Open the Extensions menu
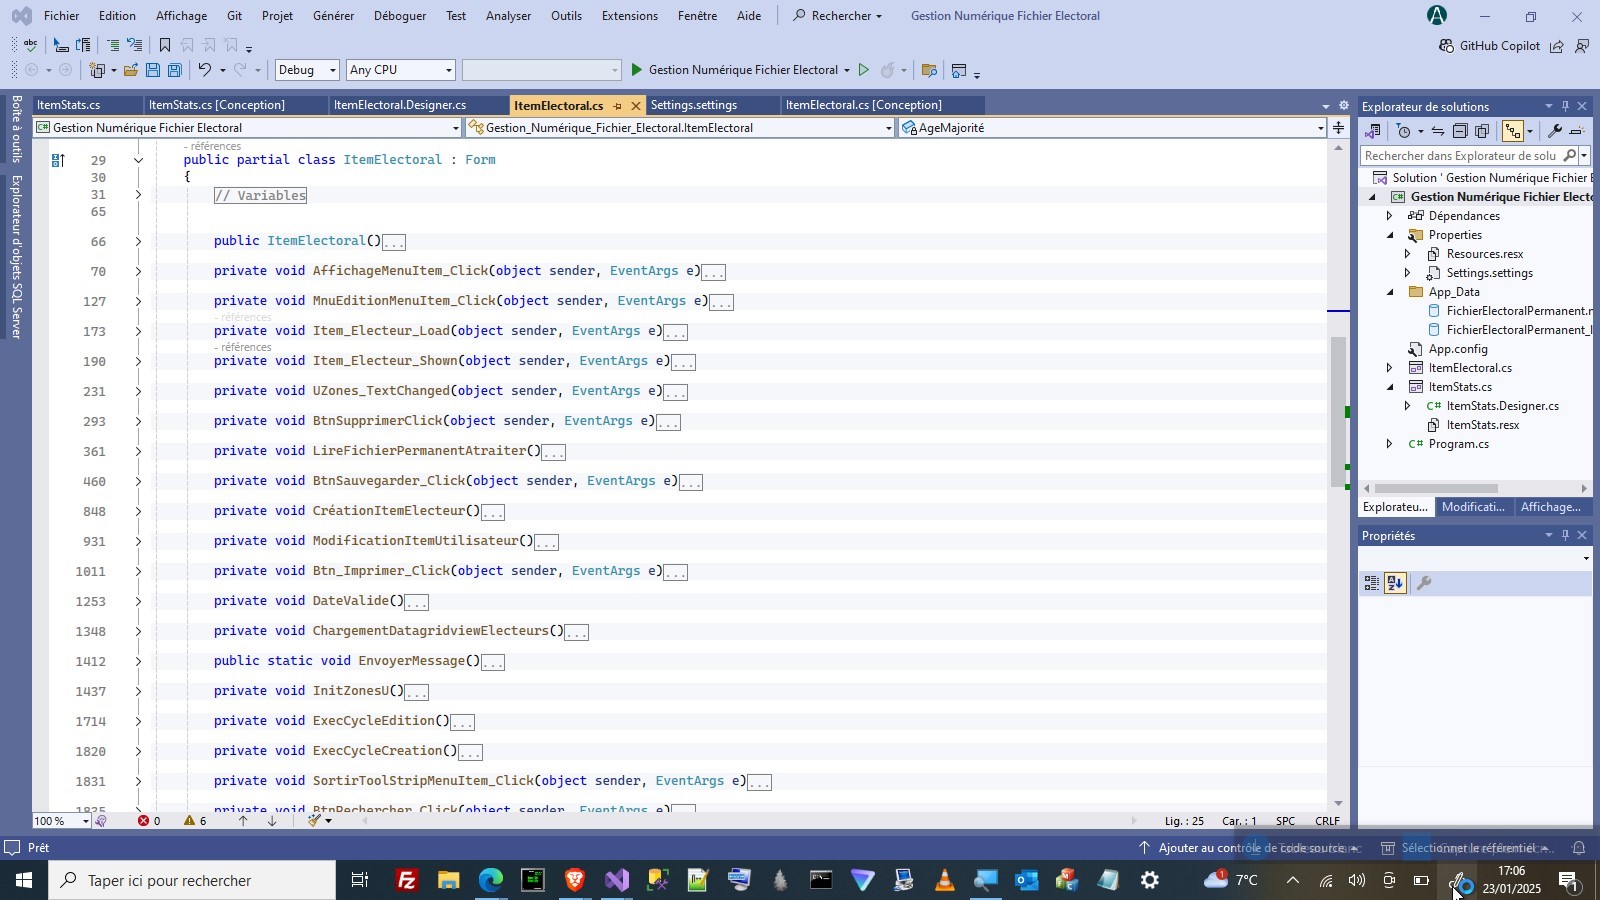This screenshot has width=1600, height=900. pos(630,16)
